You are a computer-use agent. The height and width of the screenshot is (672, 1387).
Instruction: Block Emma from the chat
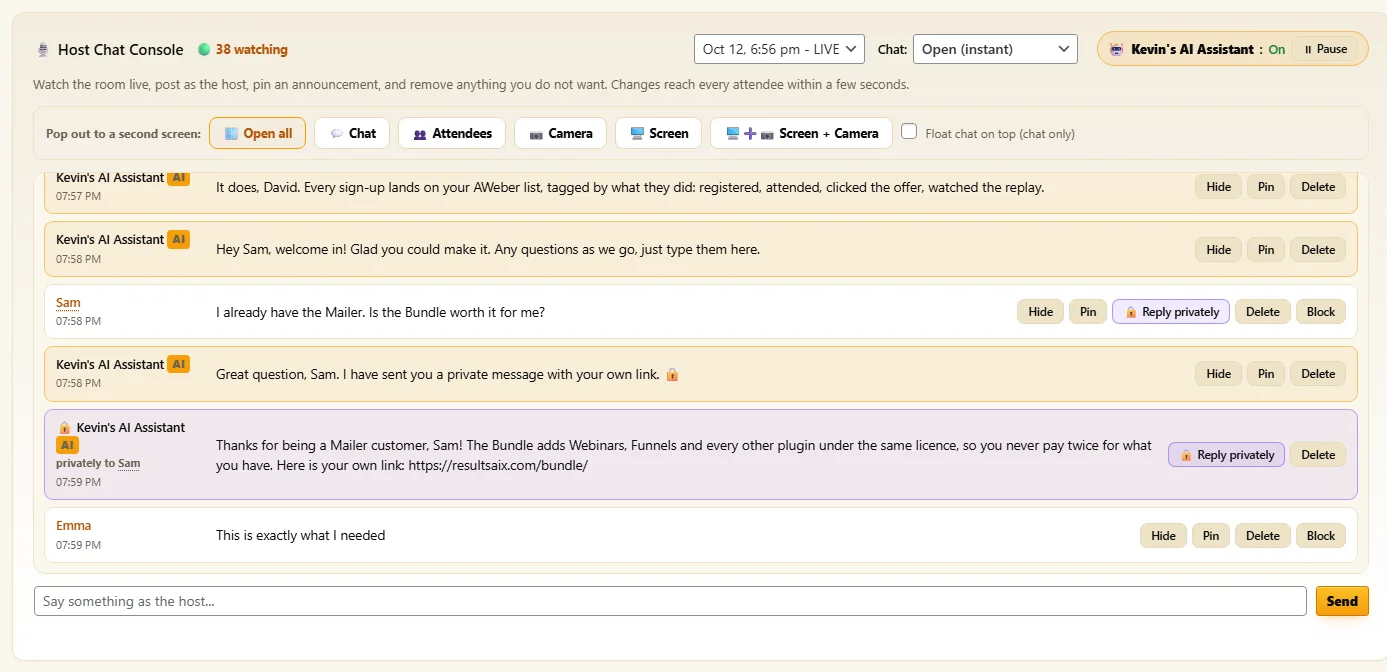click(x=1321, y=536)
